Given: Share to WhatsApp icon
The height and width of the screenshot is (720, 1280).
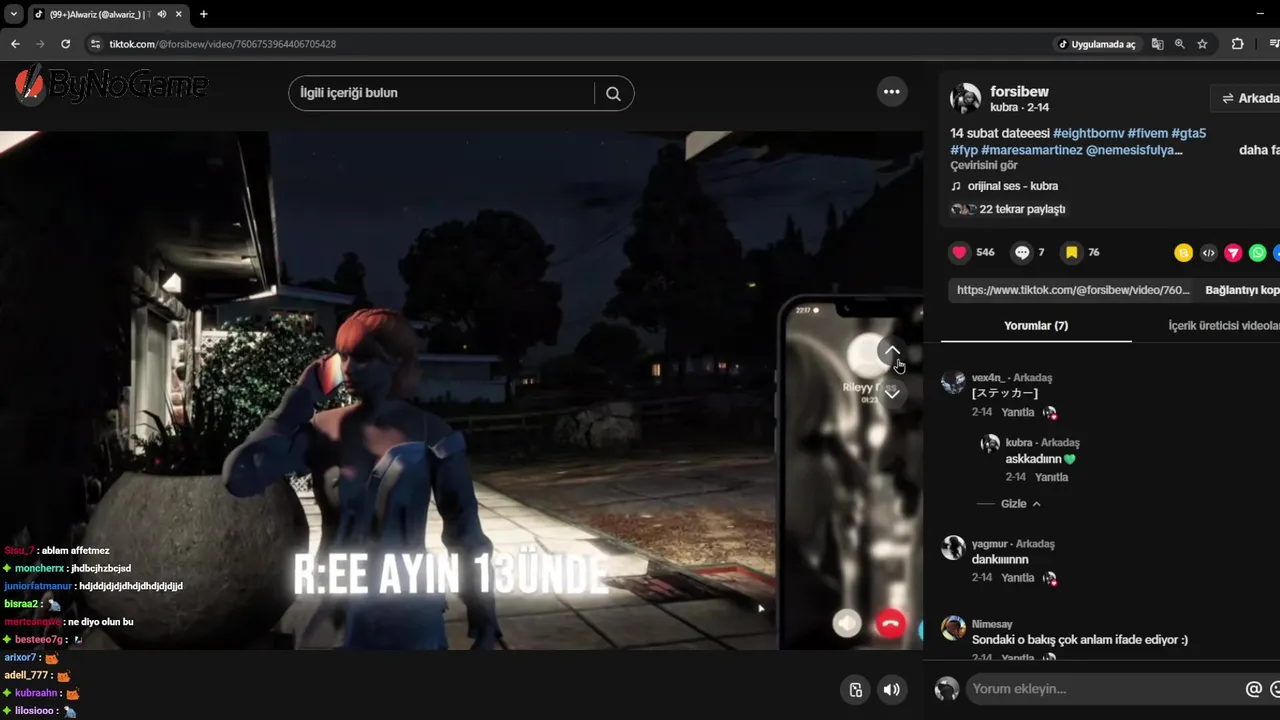Looking at the screenshot, I should [1258, 253].
